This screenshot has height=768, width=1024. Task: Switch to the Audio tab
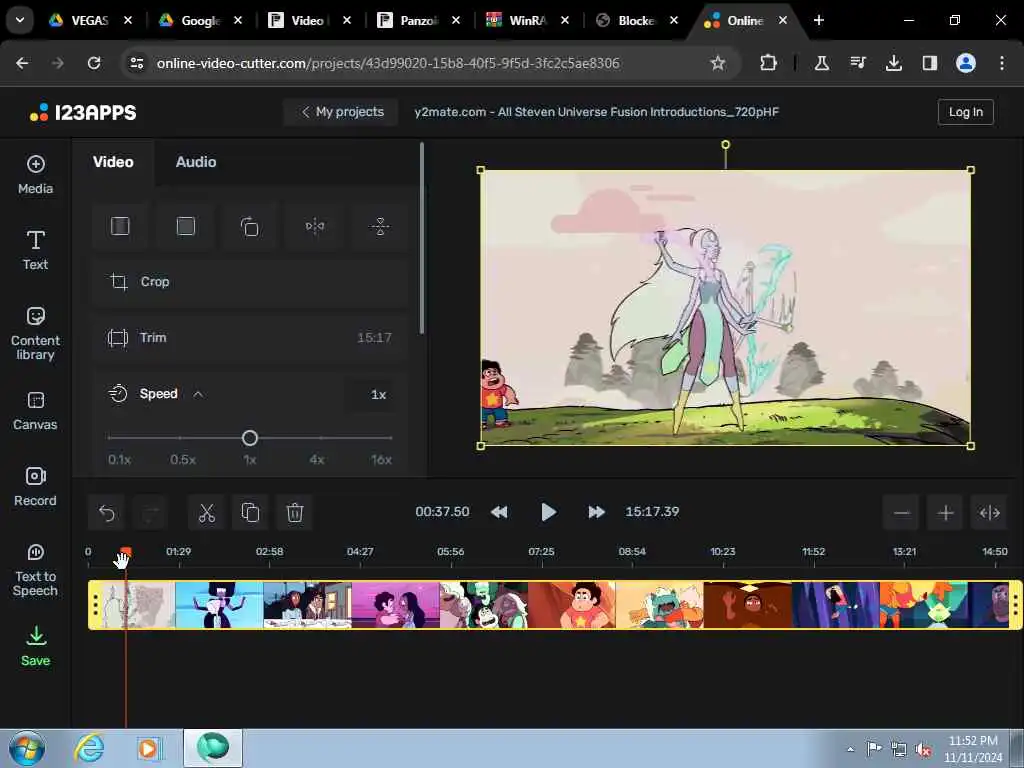point(196,162)
